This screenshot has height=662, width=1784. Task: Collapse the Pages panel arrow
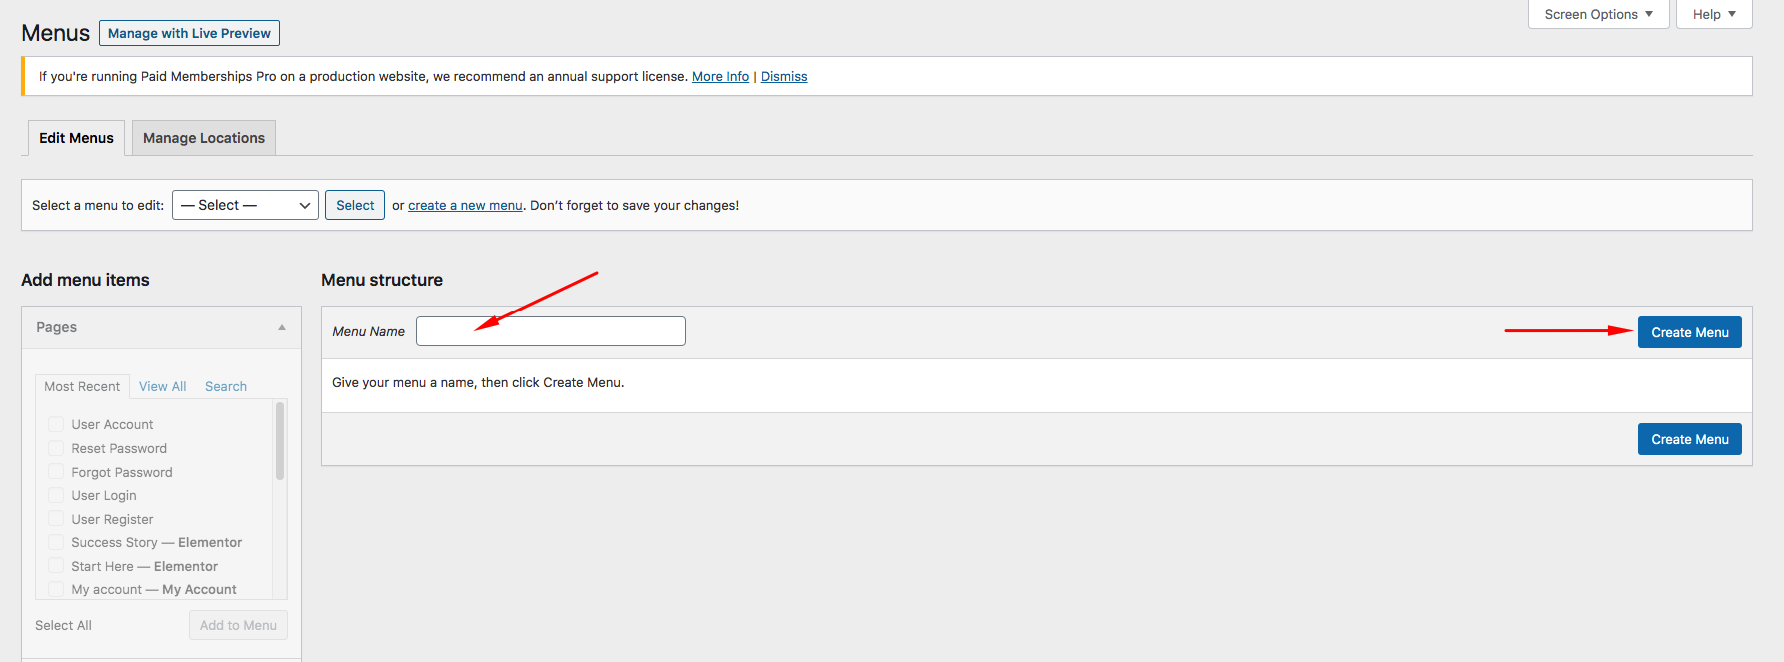click(282, 327)
